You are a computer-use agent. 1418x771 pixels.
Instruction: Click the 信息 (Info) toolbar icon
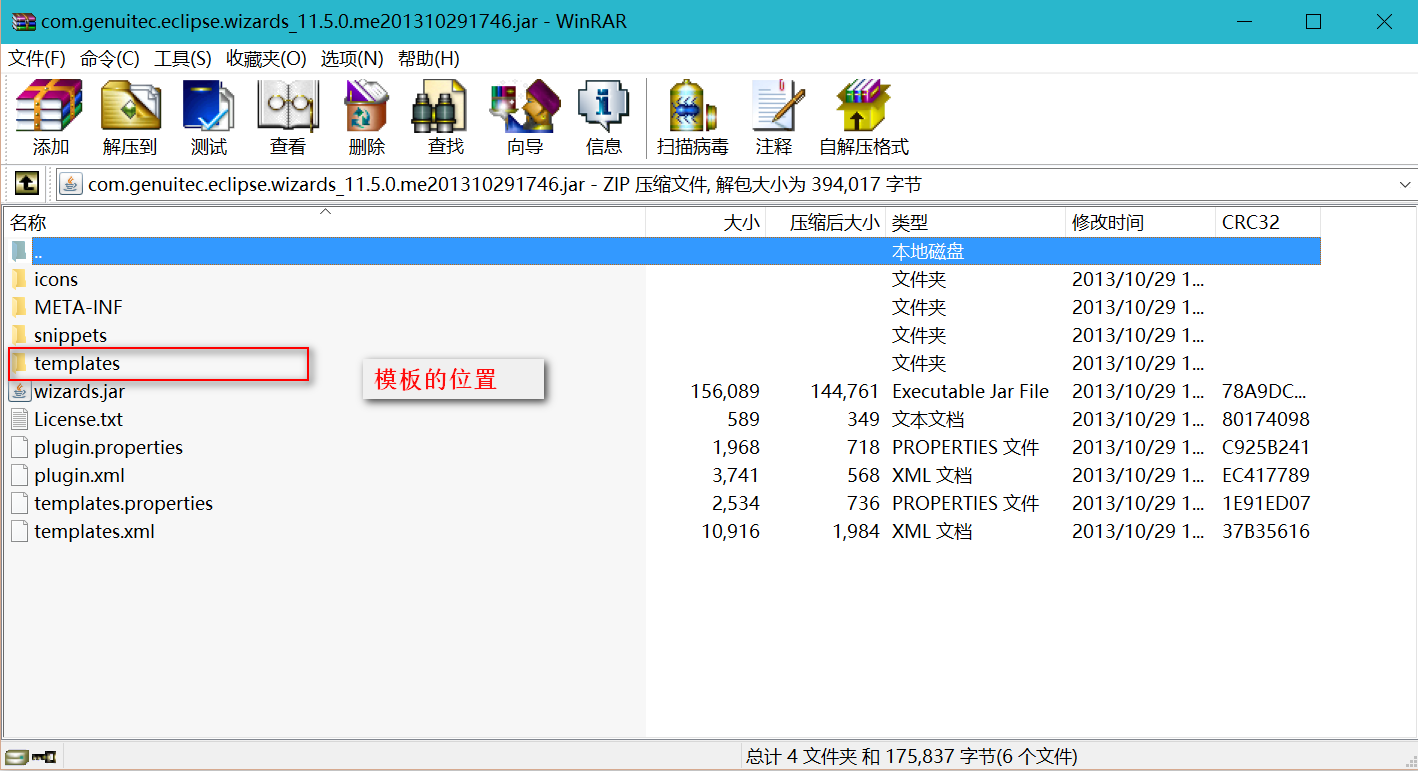(x=603, y=106)
